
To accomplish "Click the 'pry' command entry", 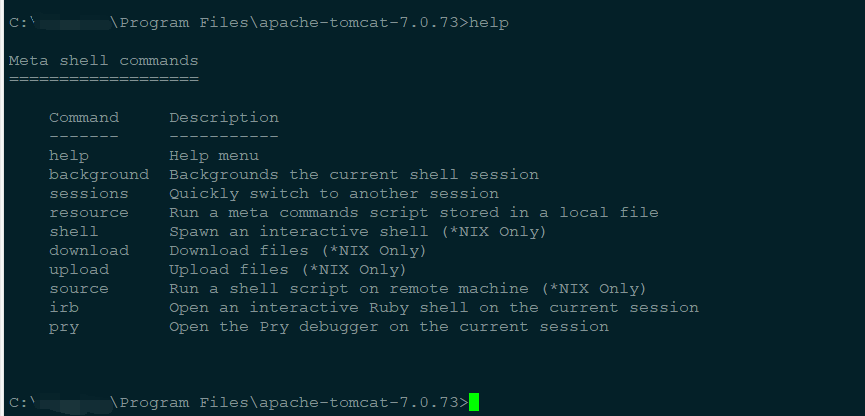I will [64, 327].
